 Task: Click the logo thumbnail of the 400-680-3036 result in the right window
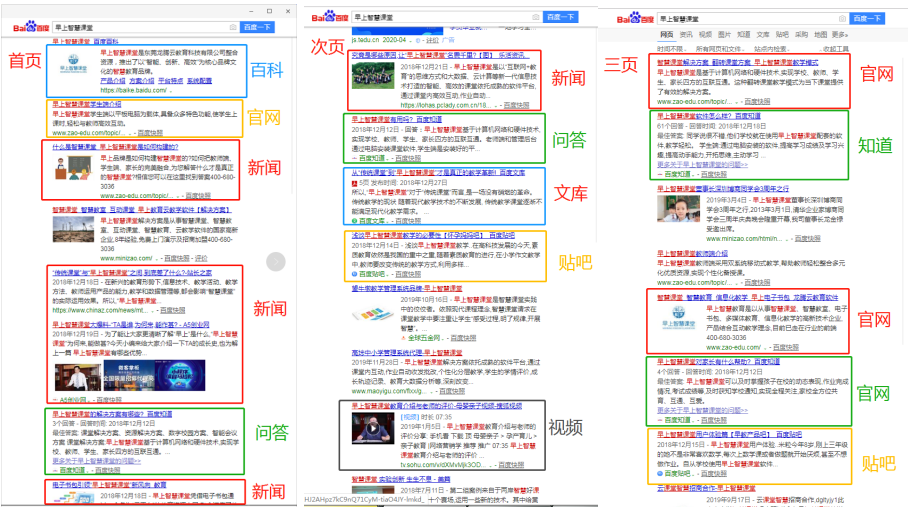(678, 318)
